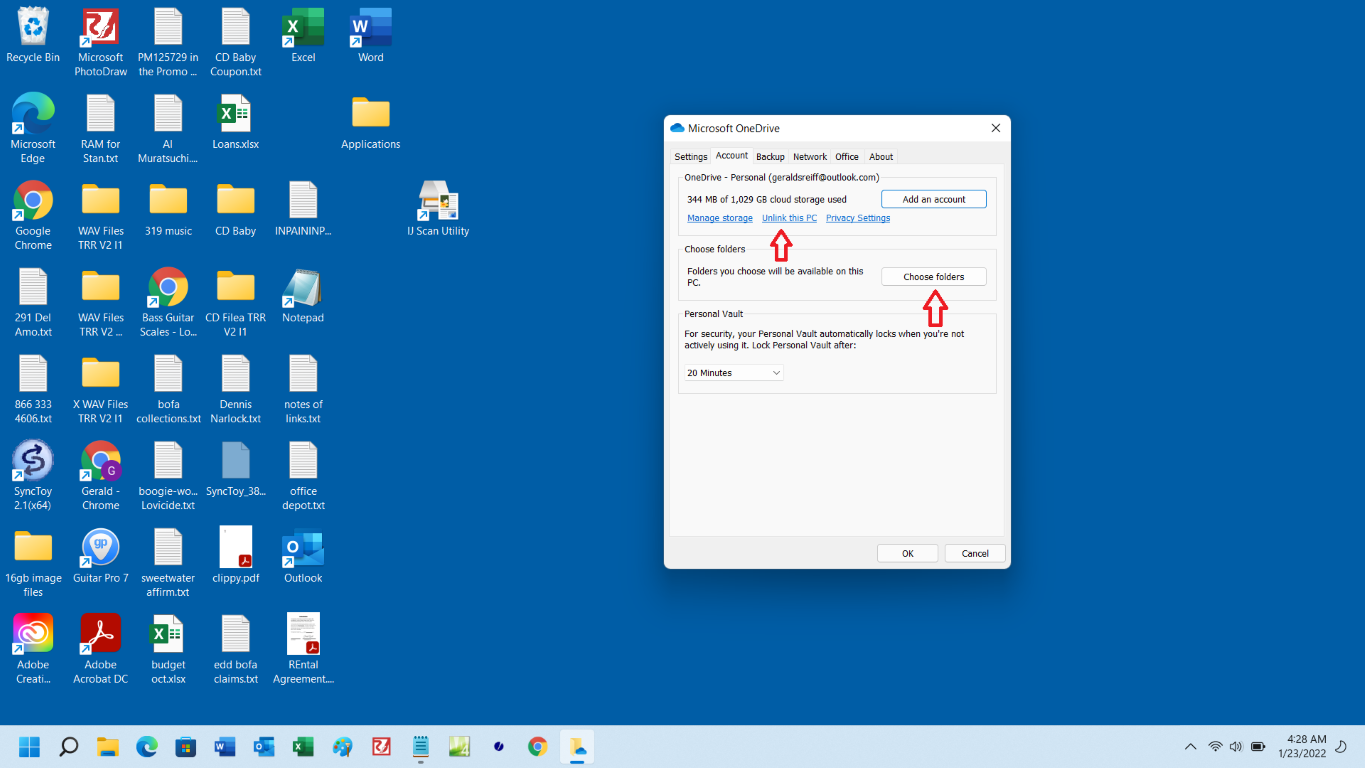Select the Account tab
The image size is (1365, 768).
(731, 156)
